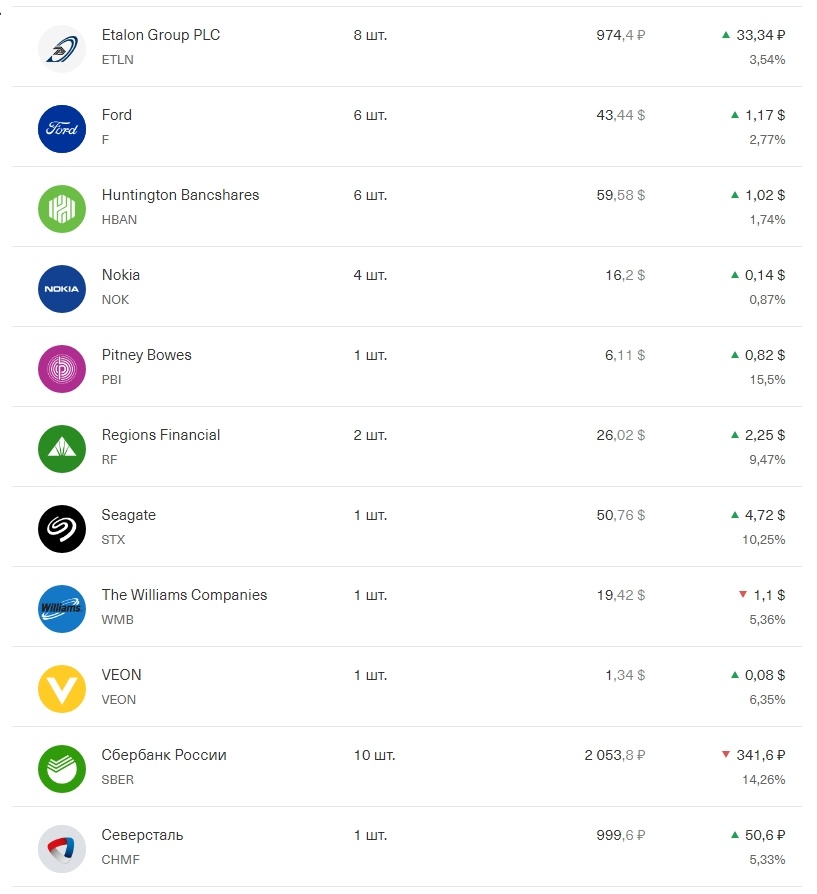Image resolution: width=817 pixels, height=894 pixels.
Task: Click the 10 шт. Sberbank quantity
Action: (375, 755)
